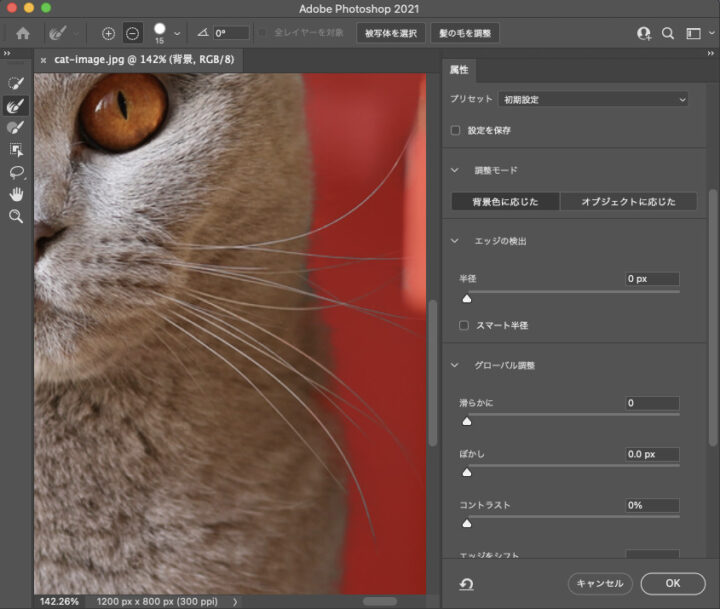Click the zoom percentage 142.26% field

[59, 602]
